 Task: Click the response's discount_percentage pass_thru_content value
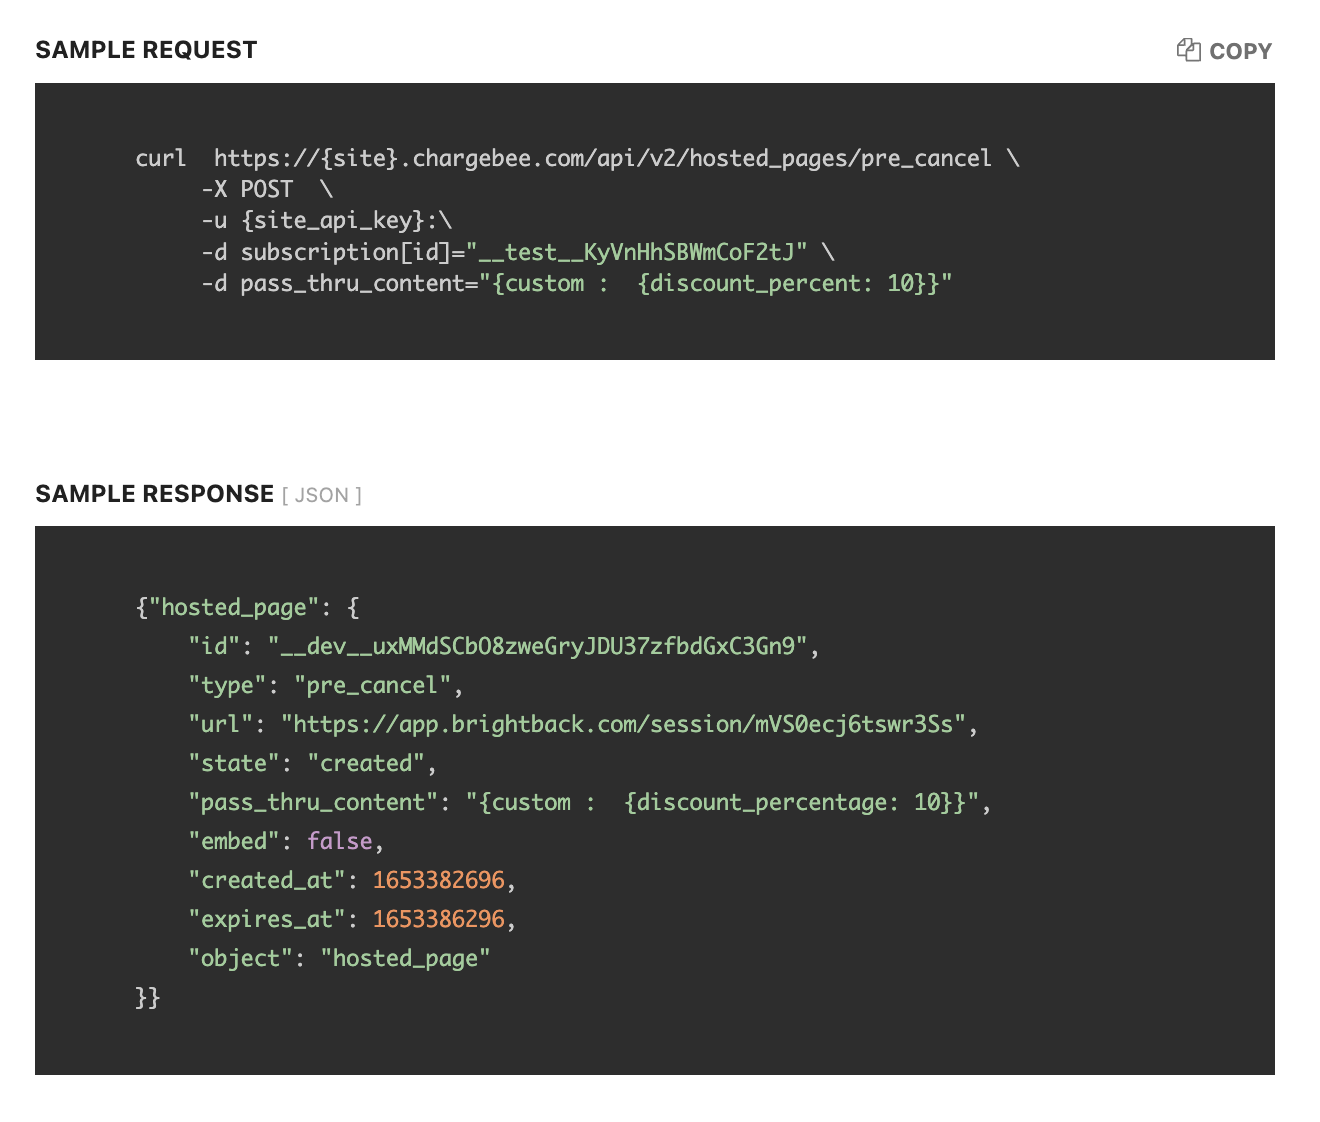coord(722,802)
